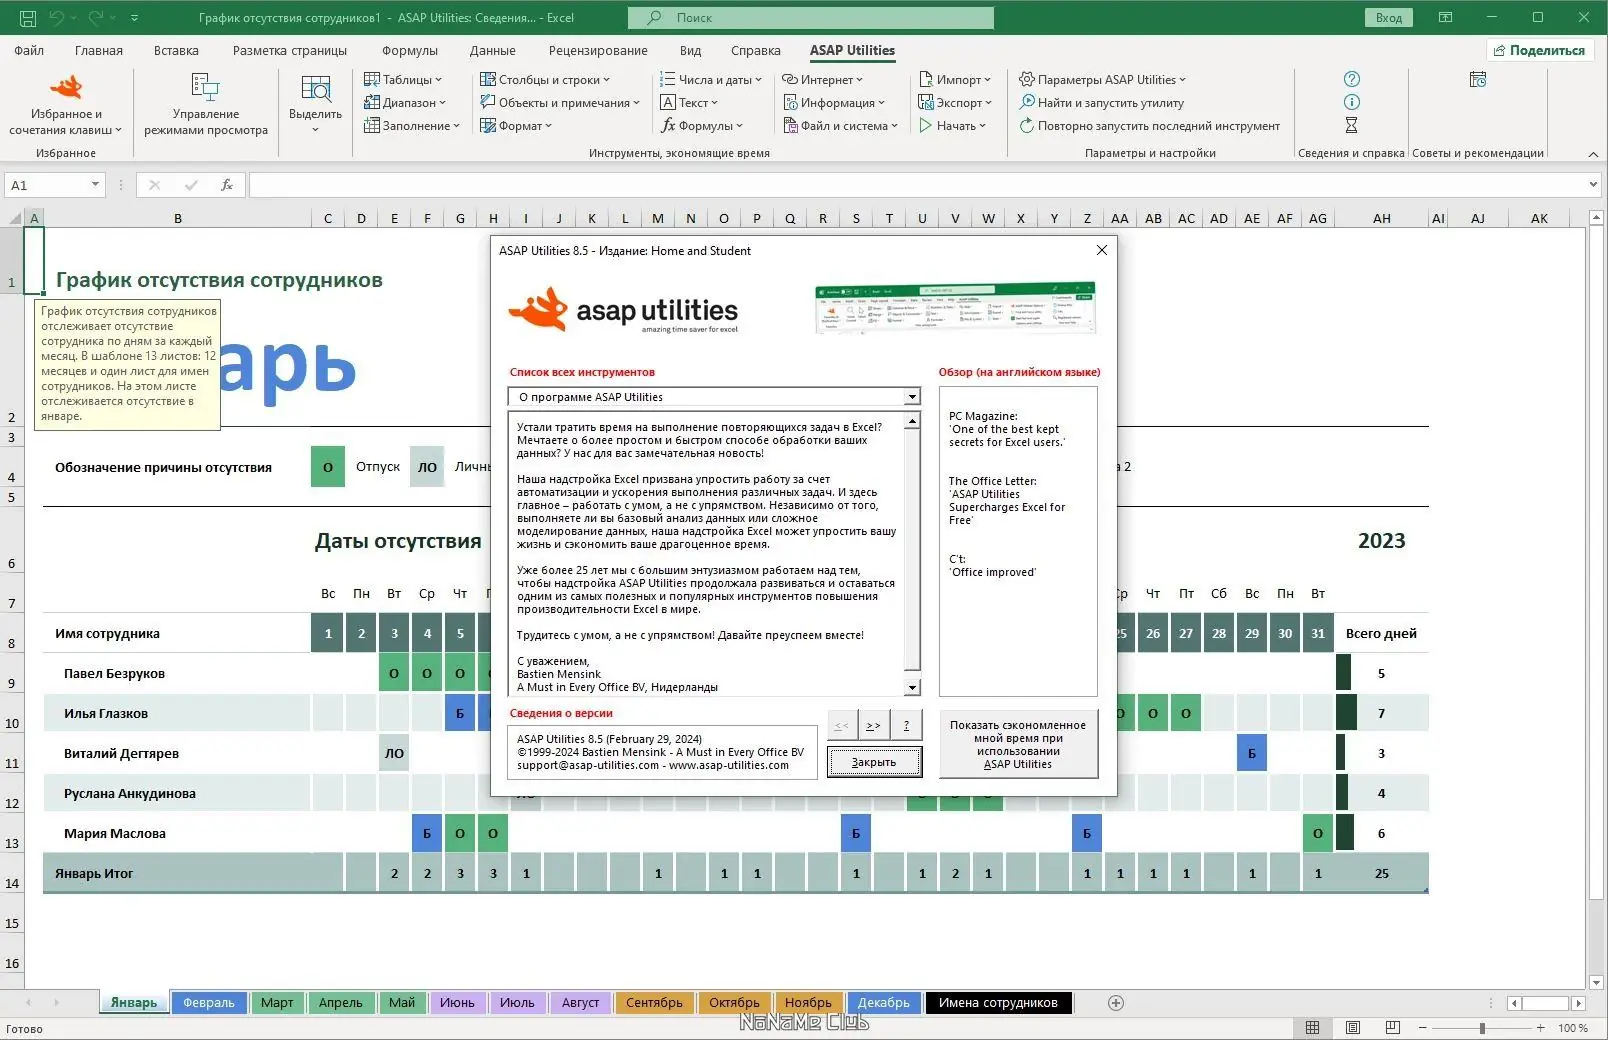Image resolution: width=1608 pixels, height=1040 pixels.
Task: Open the Name Box dropdown arrow
Action: [95, 185]
